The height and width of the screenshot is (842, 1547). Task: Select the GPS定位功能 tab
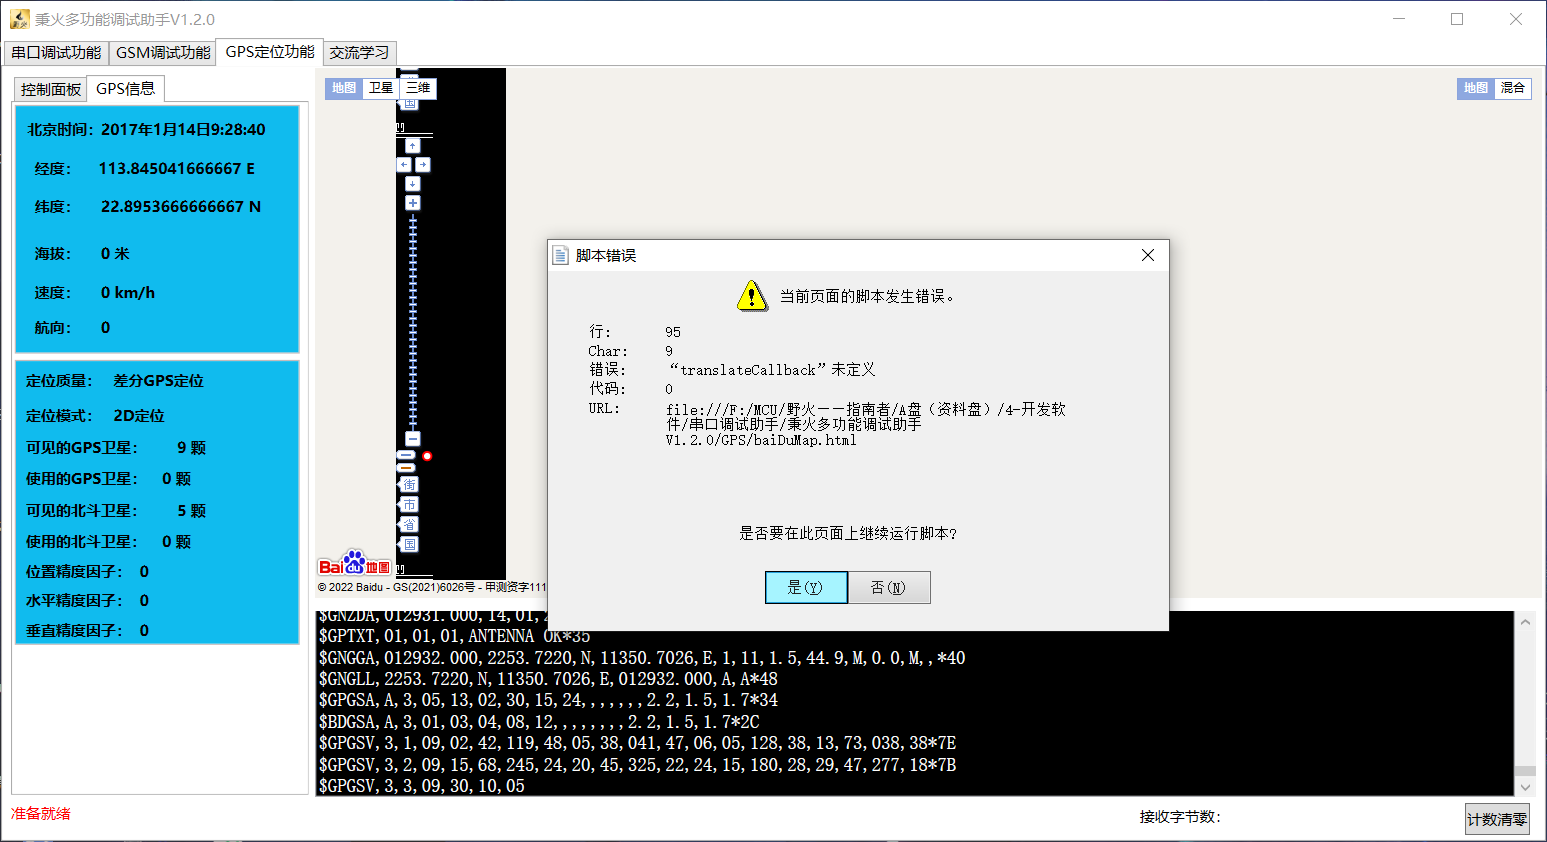pos(270,52)
